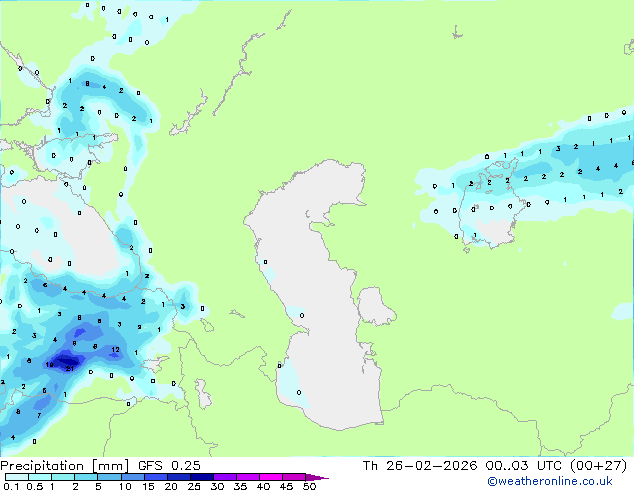The image size is (634, 490).
Task: Click the 25–30 mm dark navy legend box
Action: coord(201,477)
